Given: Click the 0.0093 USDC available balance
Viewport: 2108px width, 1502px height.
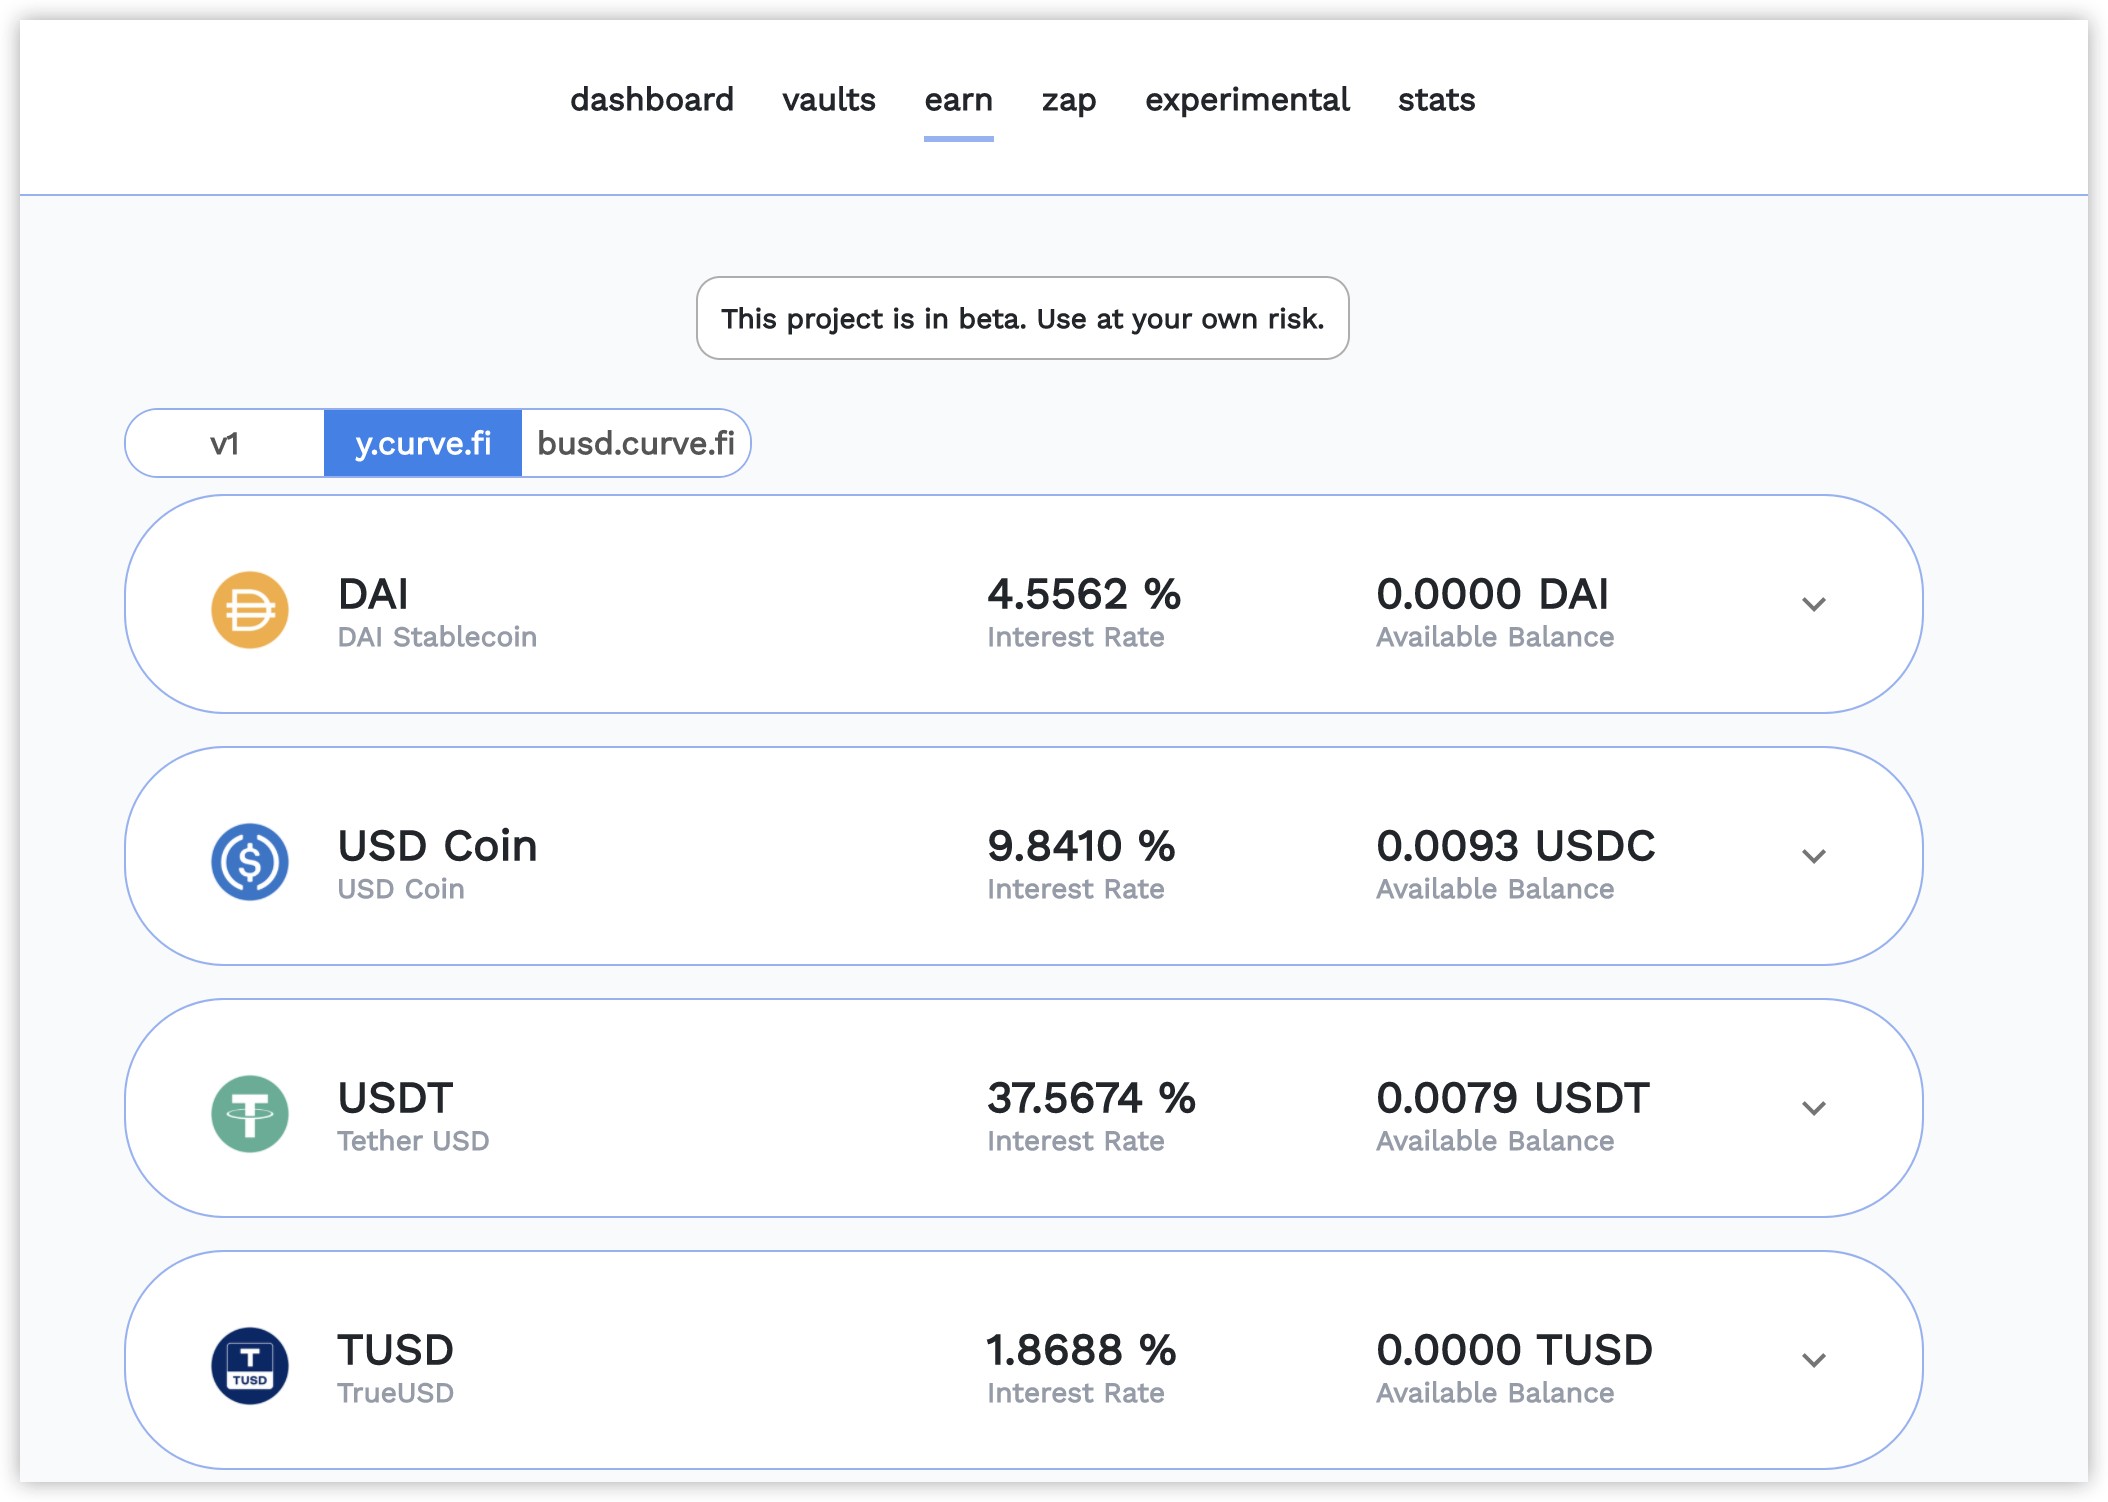Looking at the screenshot, I should pos(1516,846).
